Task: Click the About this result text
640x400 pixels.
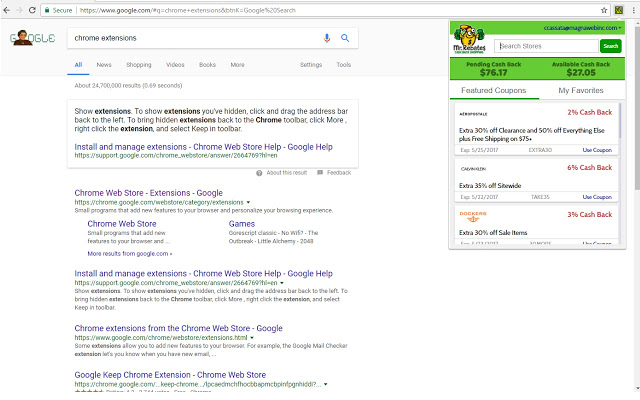Action: (287, 173)
